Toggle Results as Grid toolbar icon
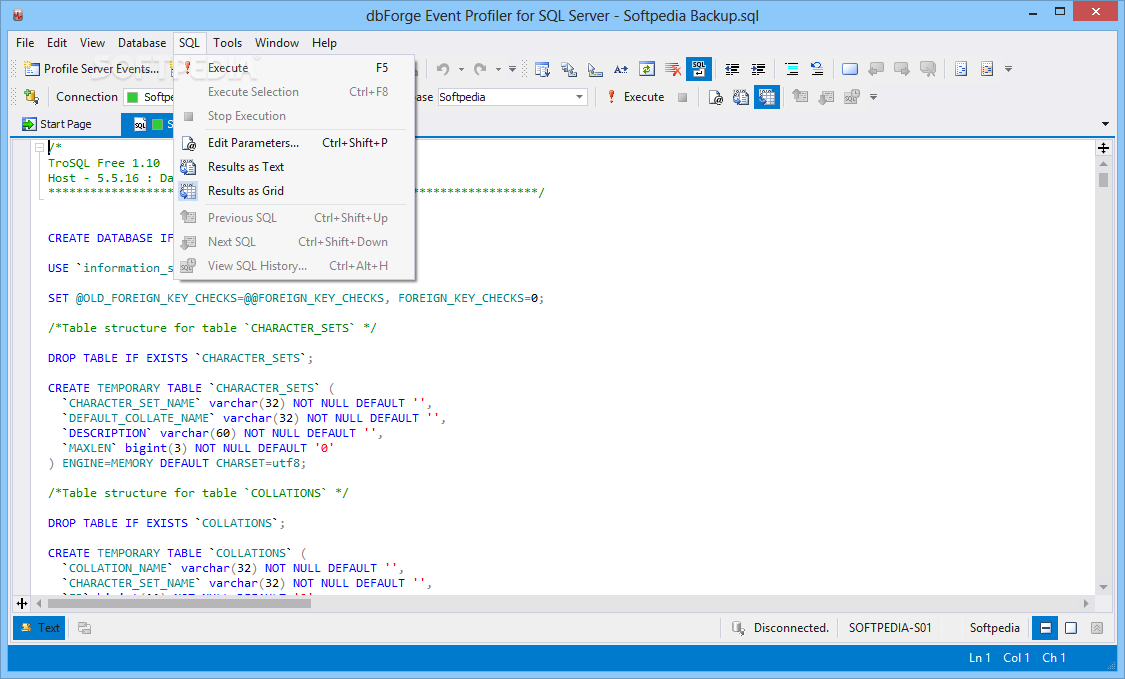The height and width of the screenshot is (679, 1125). click(x=767, y=97)
